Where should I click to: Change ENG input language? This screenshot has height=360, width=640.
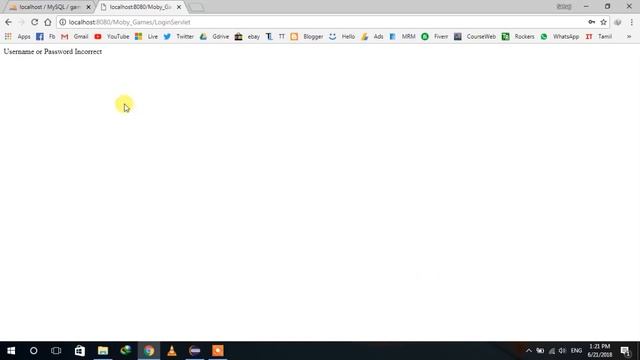click(x=576, y=351)
